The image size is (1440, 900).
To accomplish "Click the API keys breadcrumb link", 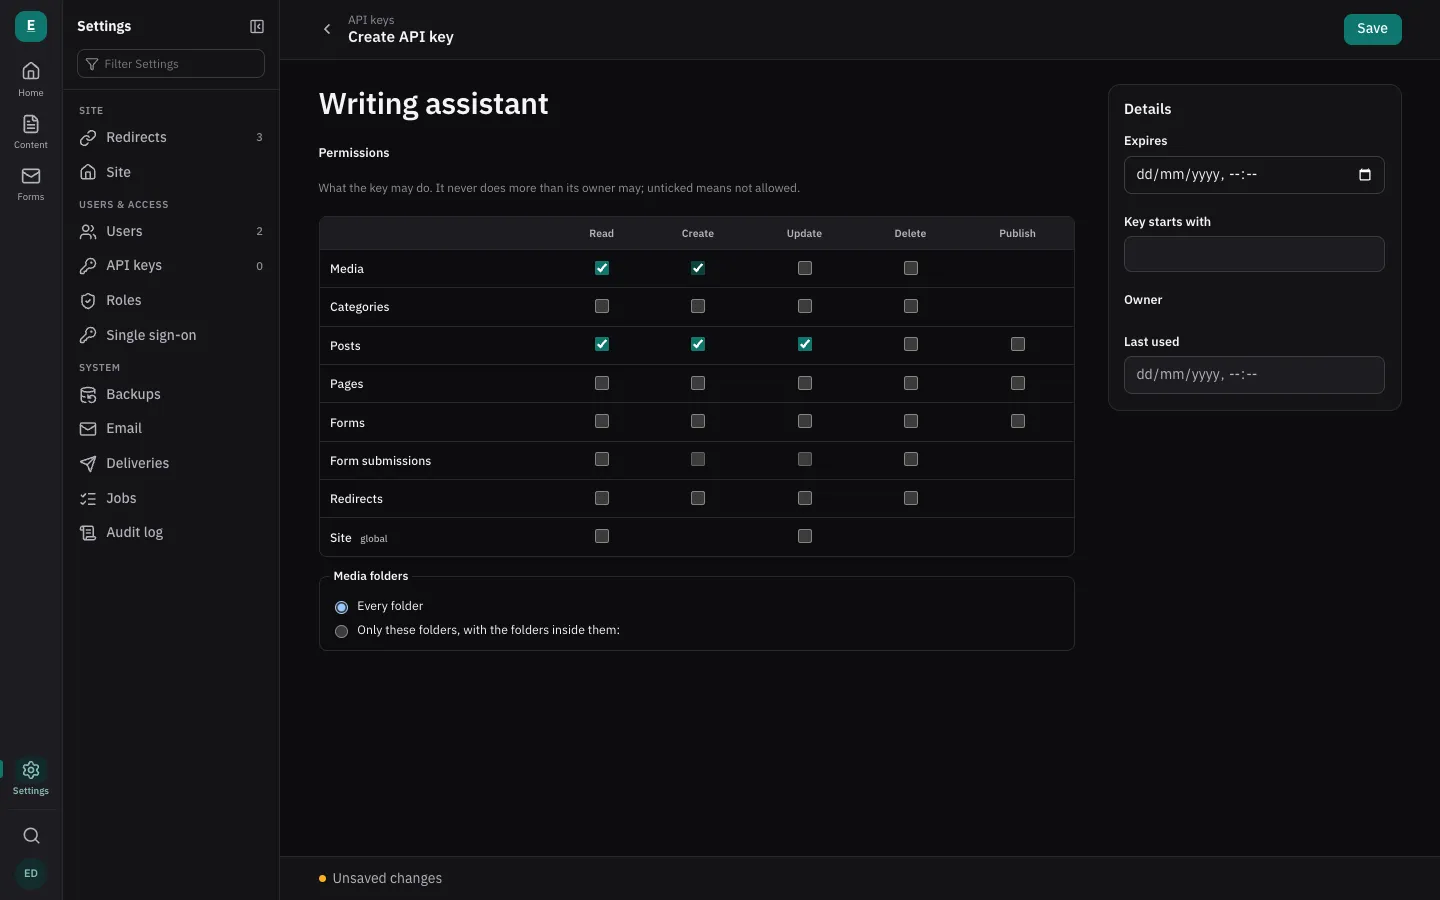I will pos(371,20).
